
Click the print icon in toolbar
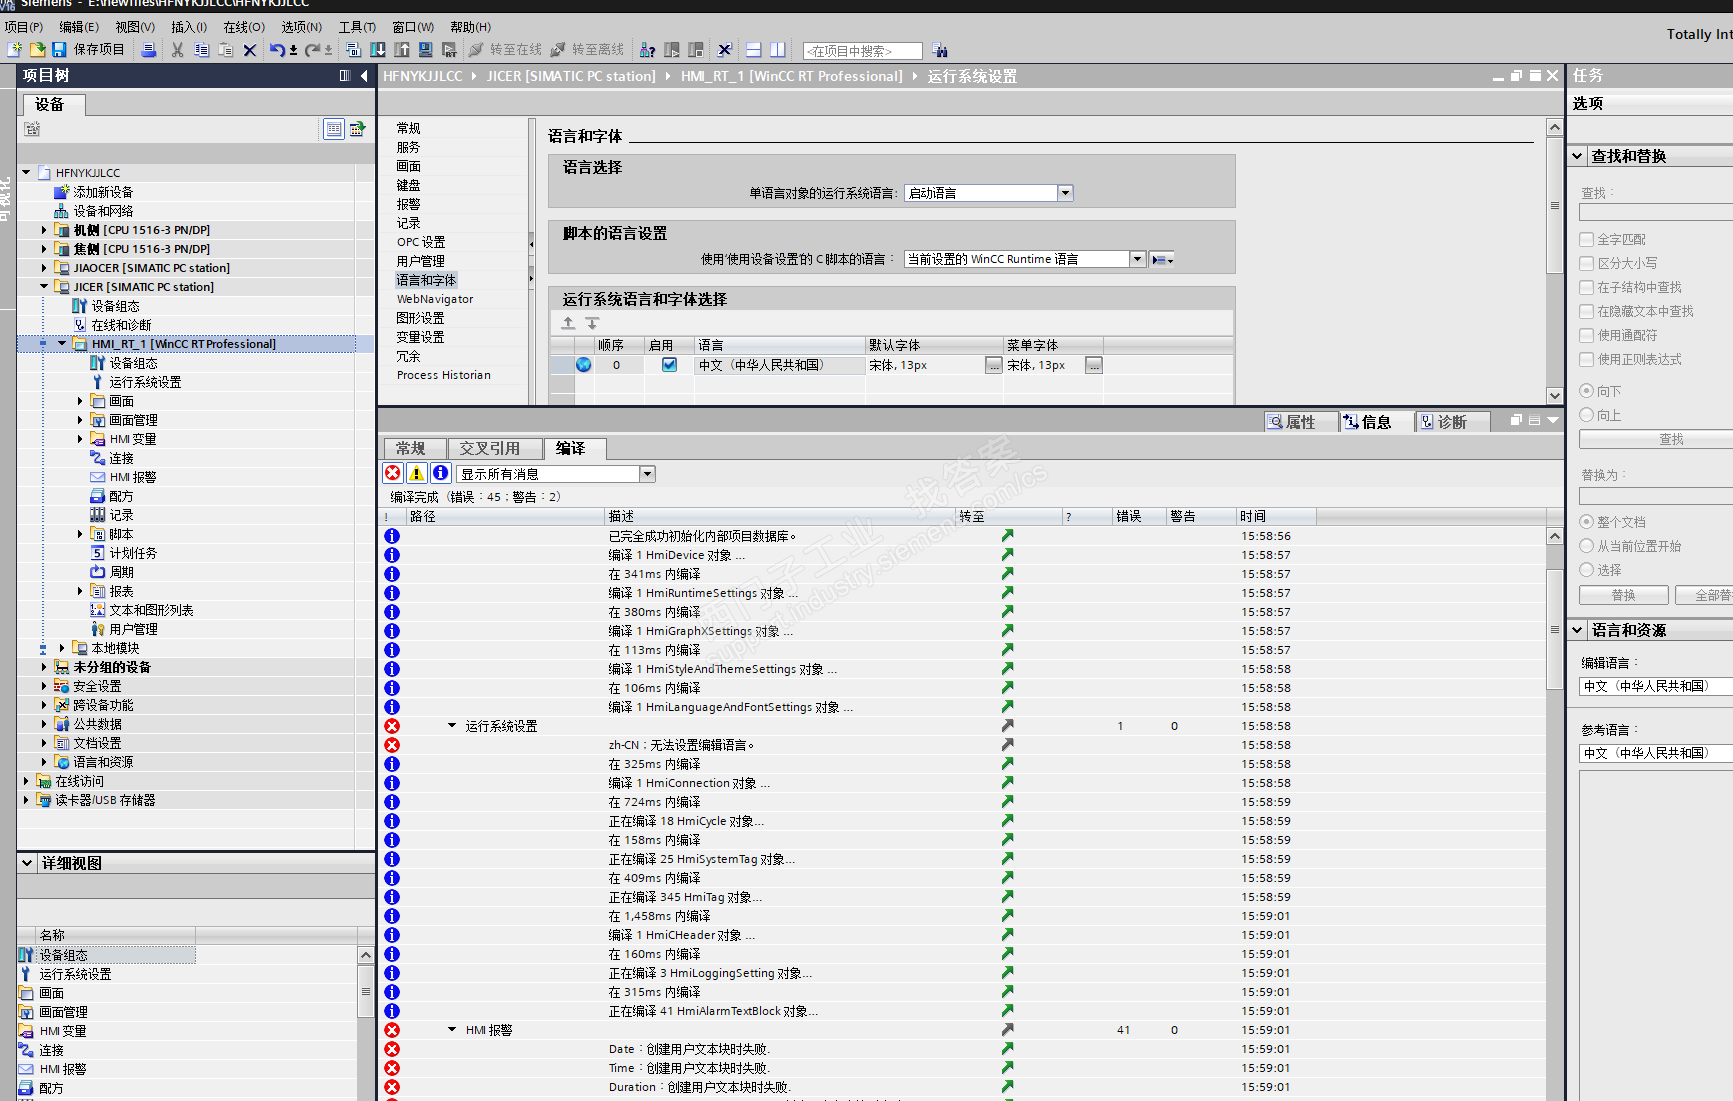pos(149,50)
